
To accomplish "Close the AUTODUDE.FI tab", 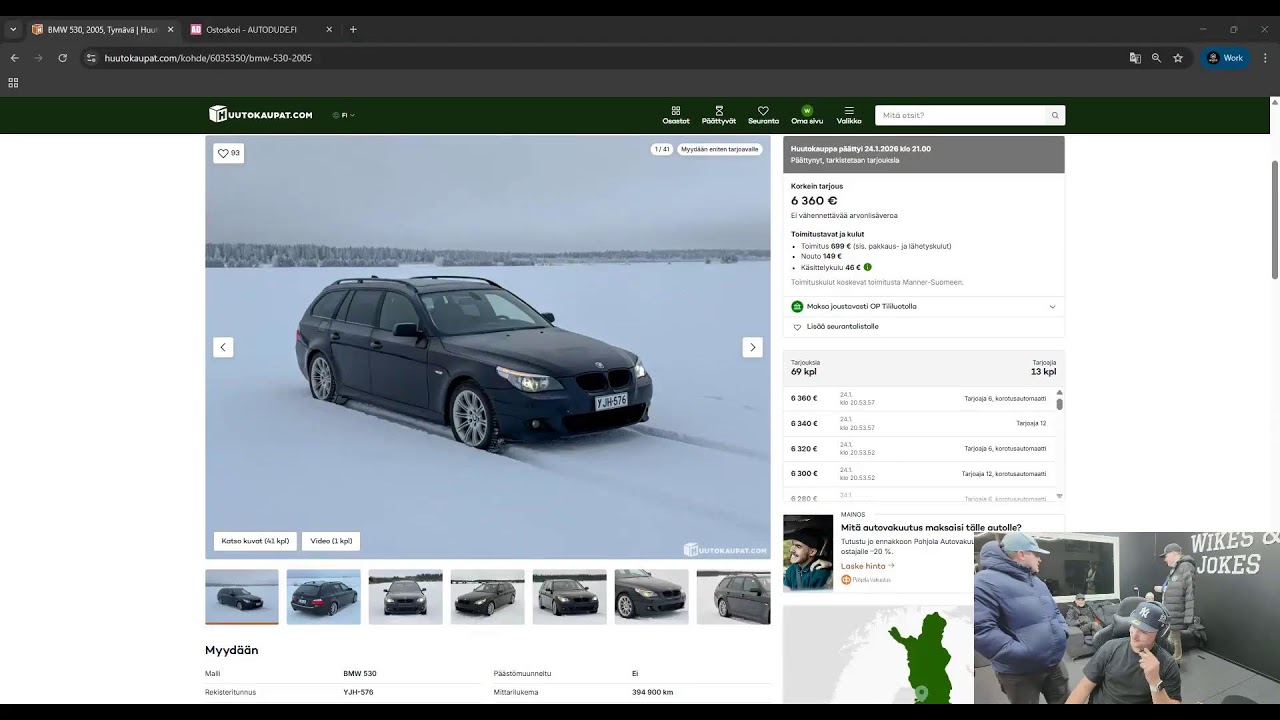I will [x=329, y=30].
